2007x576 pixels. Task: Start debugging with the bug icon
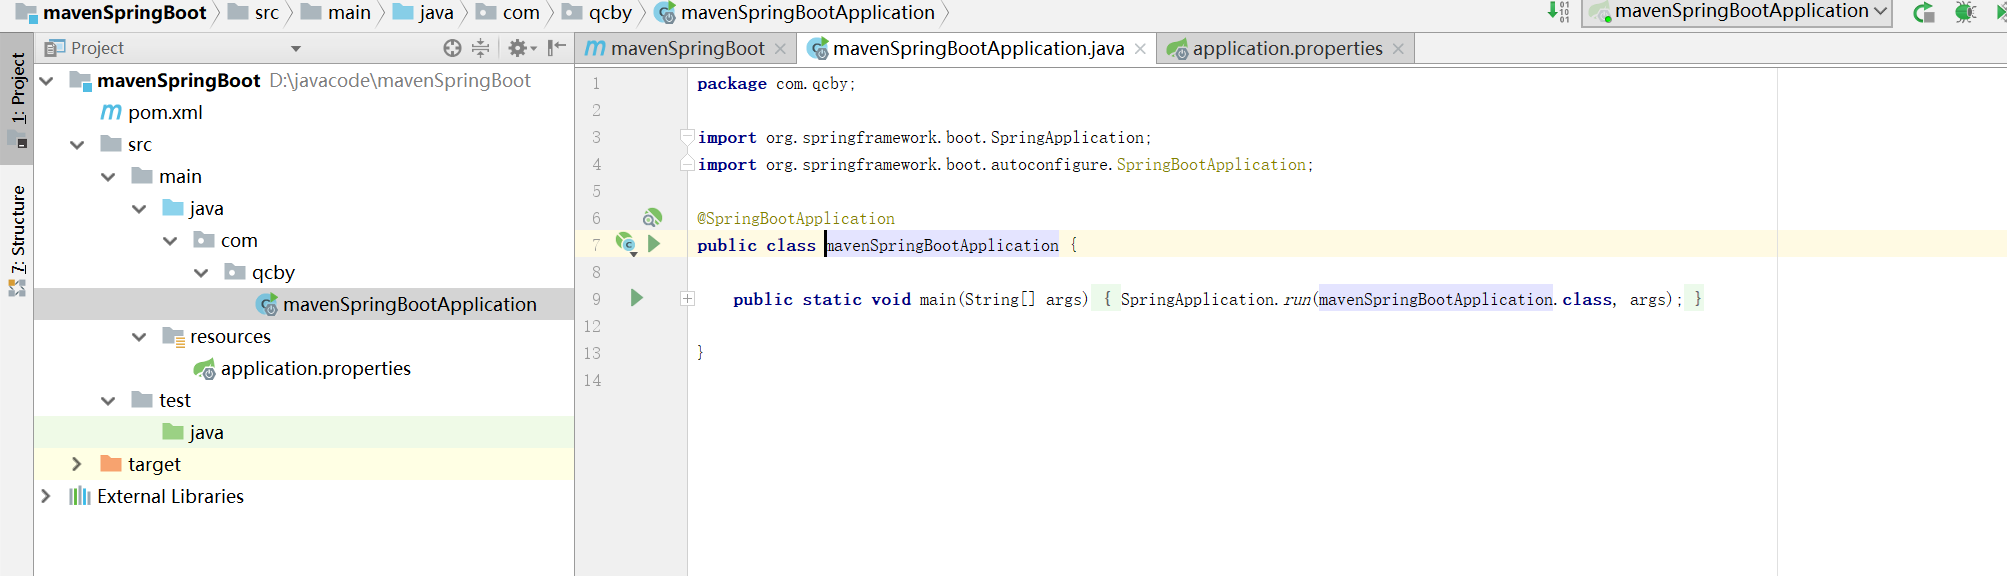click(x=1965, y=12)
